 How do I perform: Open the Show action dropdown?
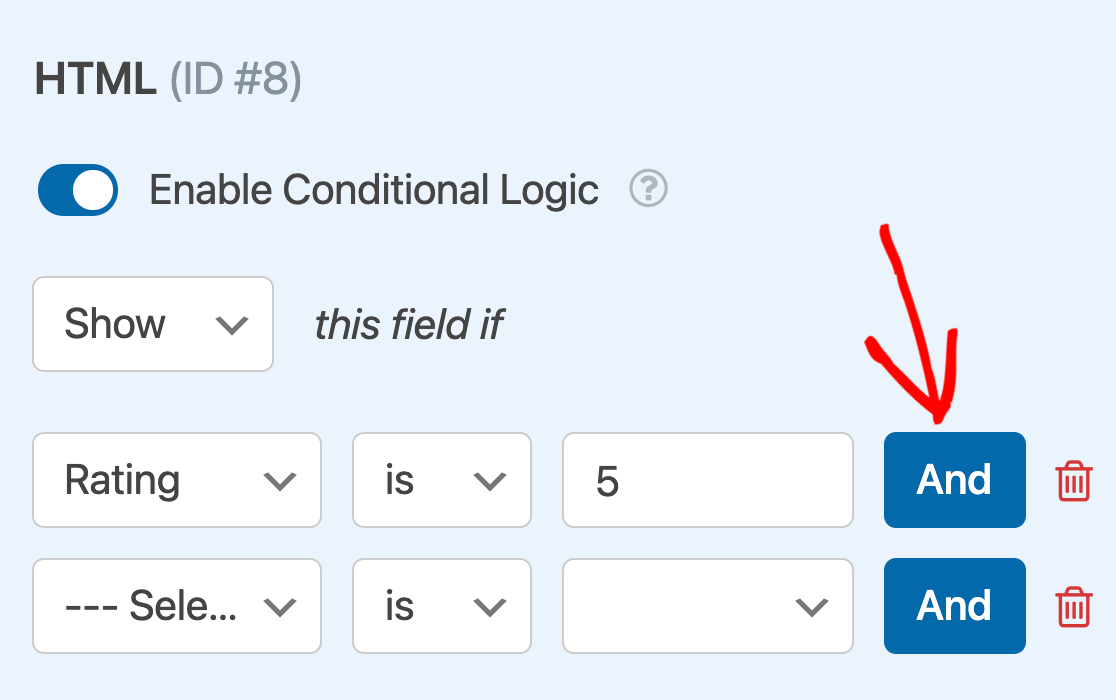[152, 325]
